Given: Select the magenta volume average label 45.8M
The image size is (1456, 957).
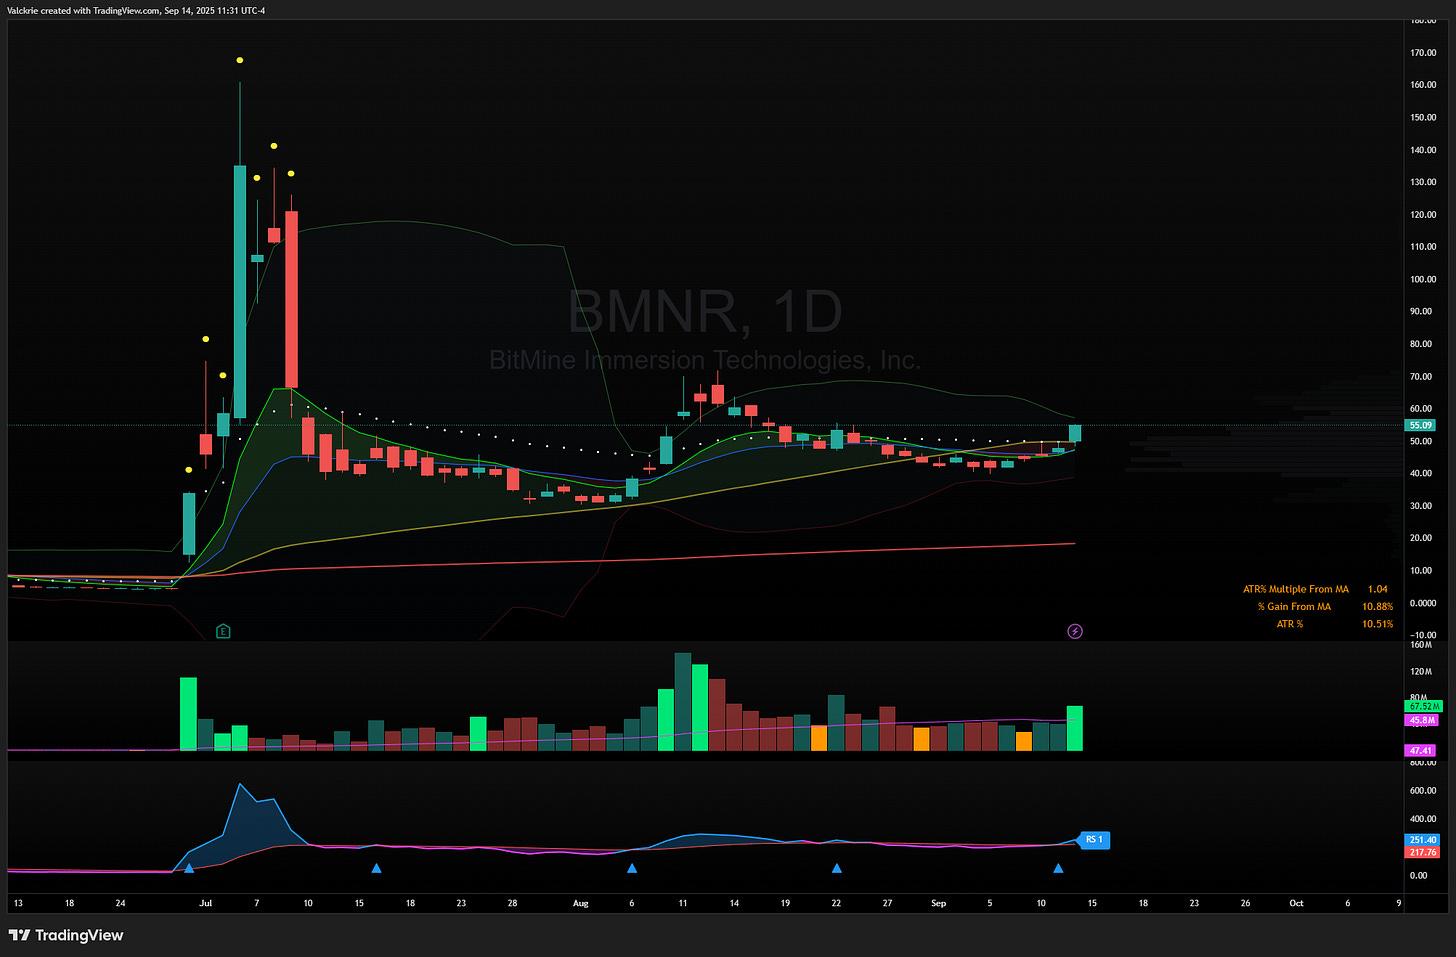Looking at the screenshot, I should [1422, 720].
